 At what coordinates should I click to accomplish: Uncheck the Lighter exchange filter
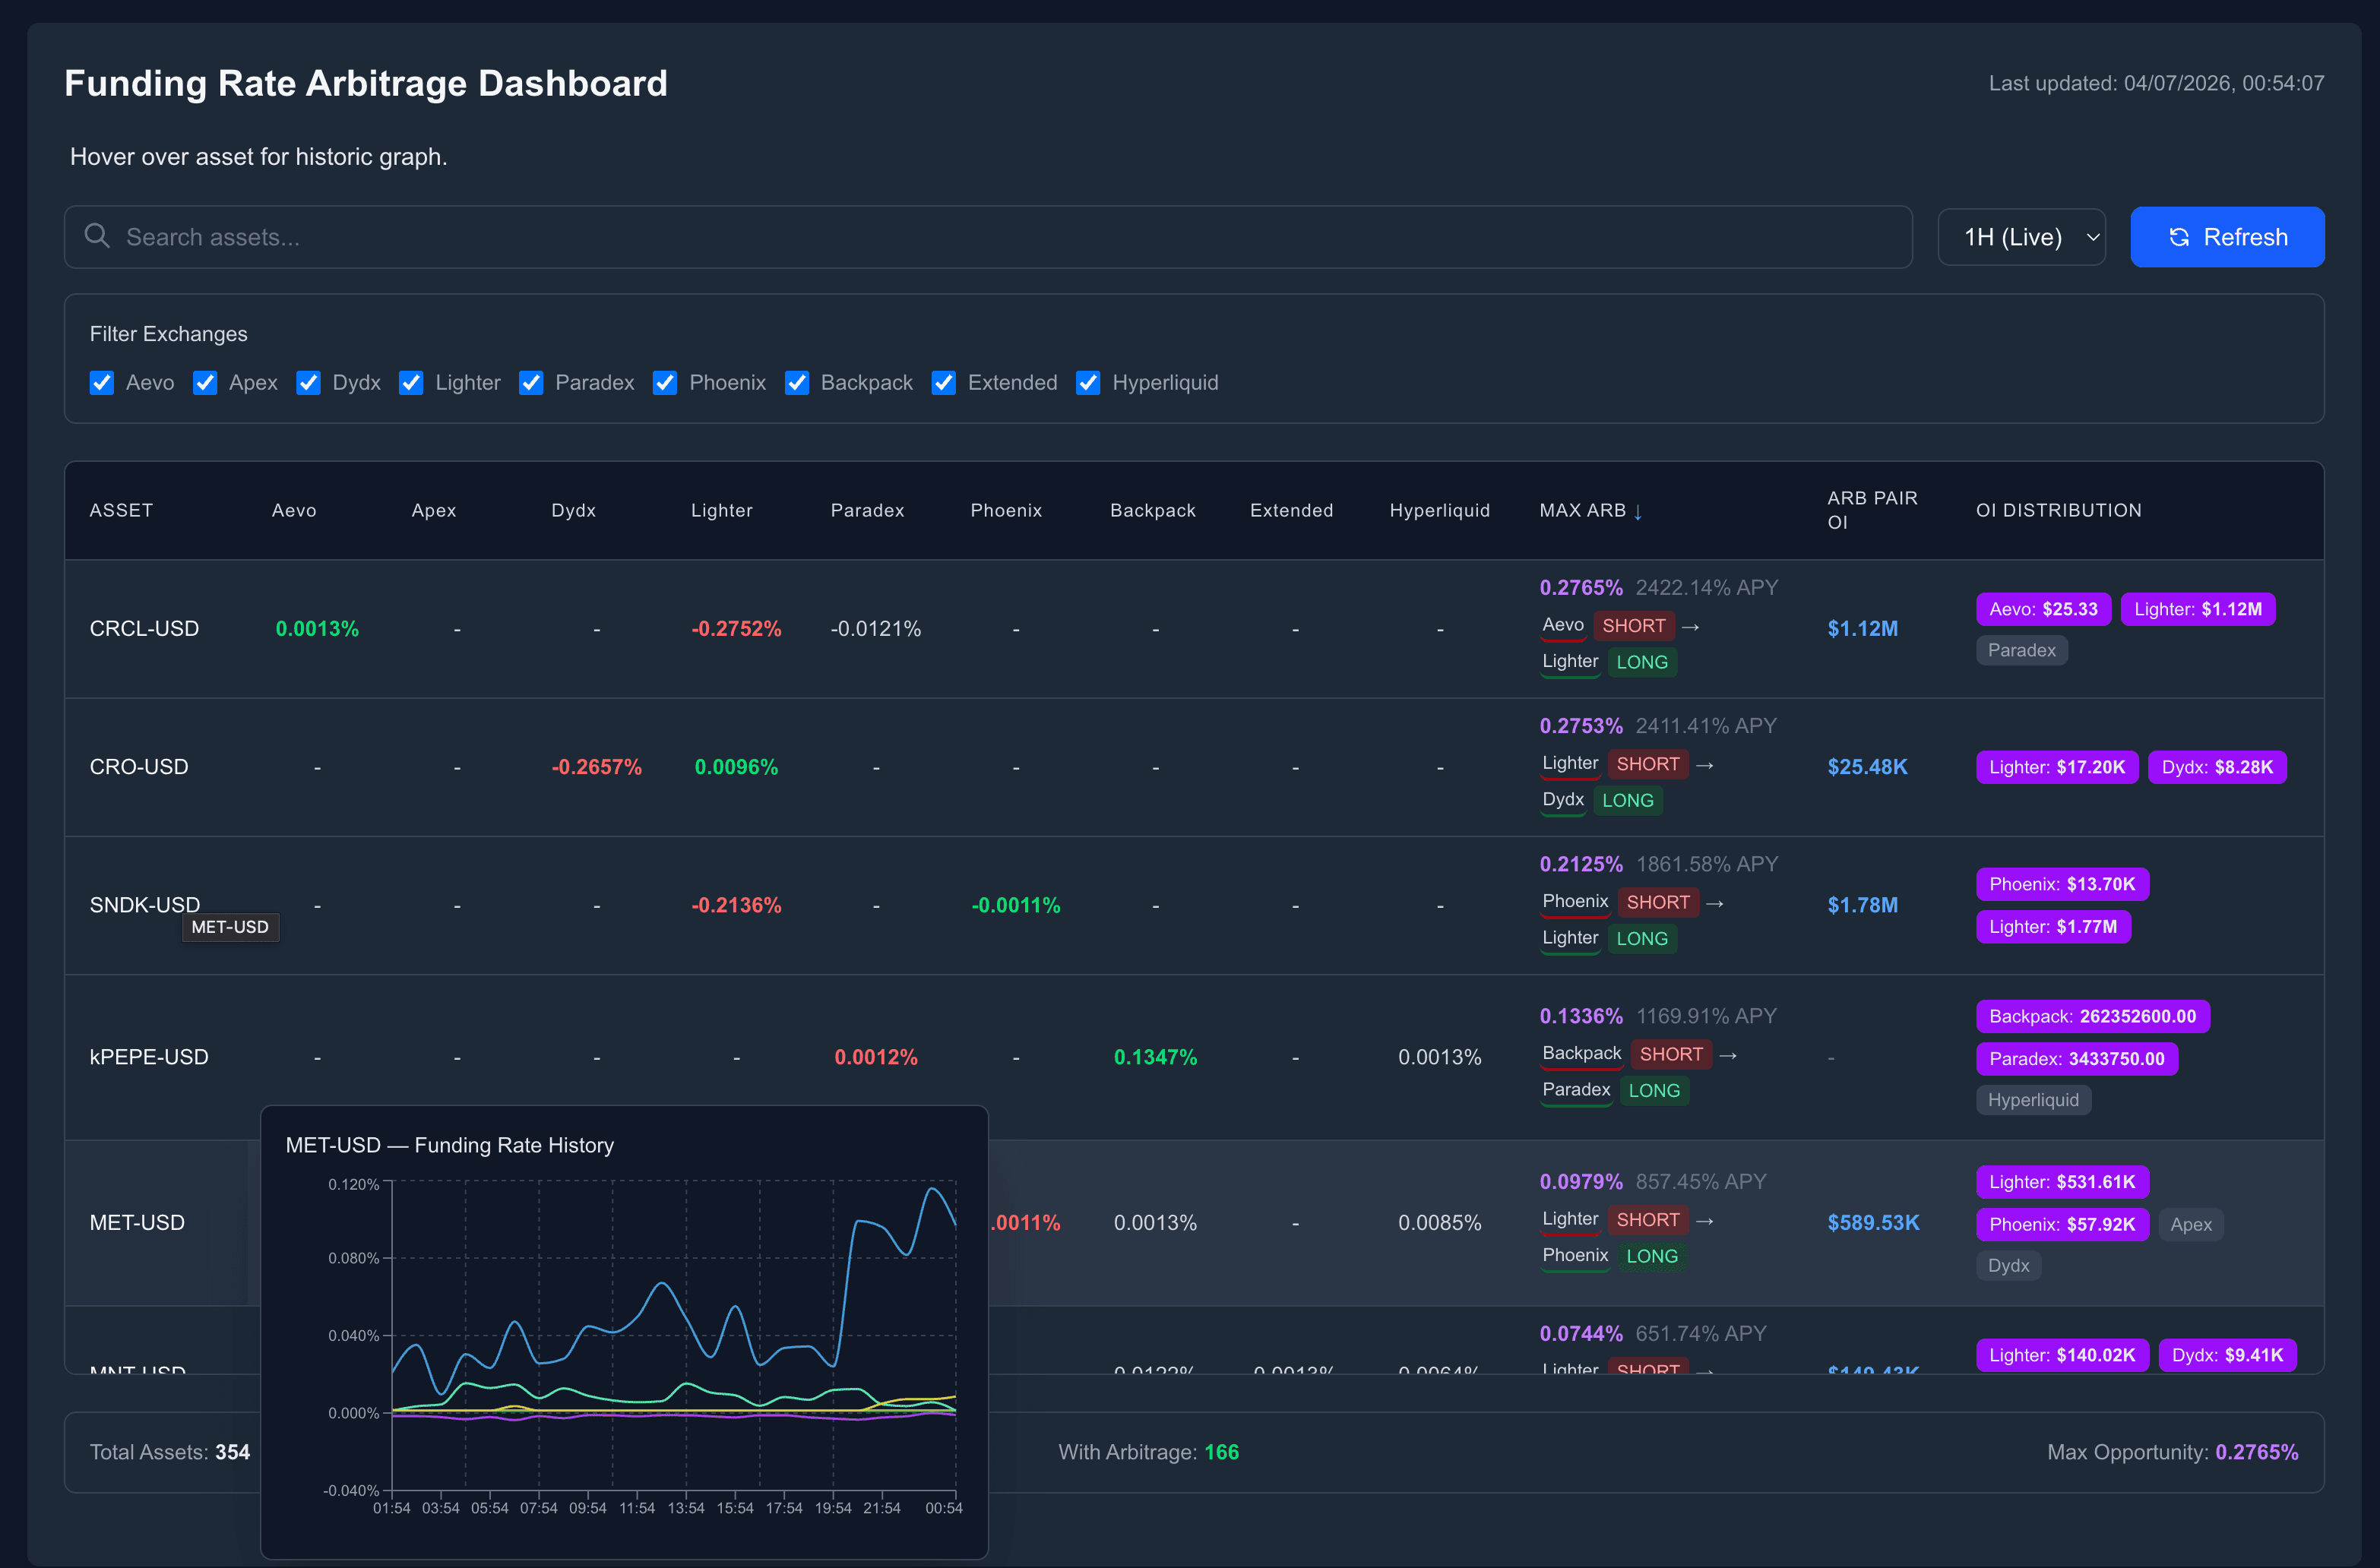pyautogui.click(x=411, y=383)
